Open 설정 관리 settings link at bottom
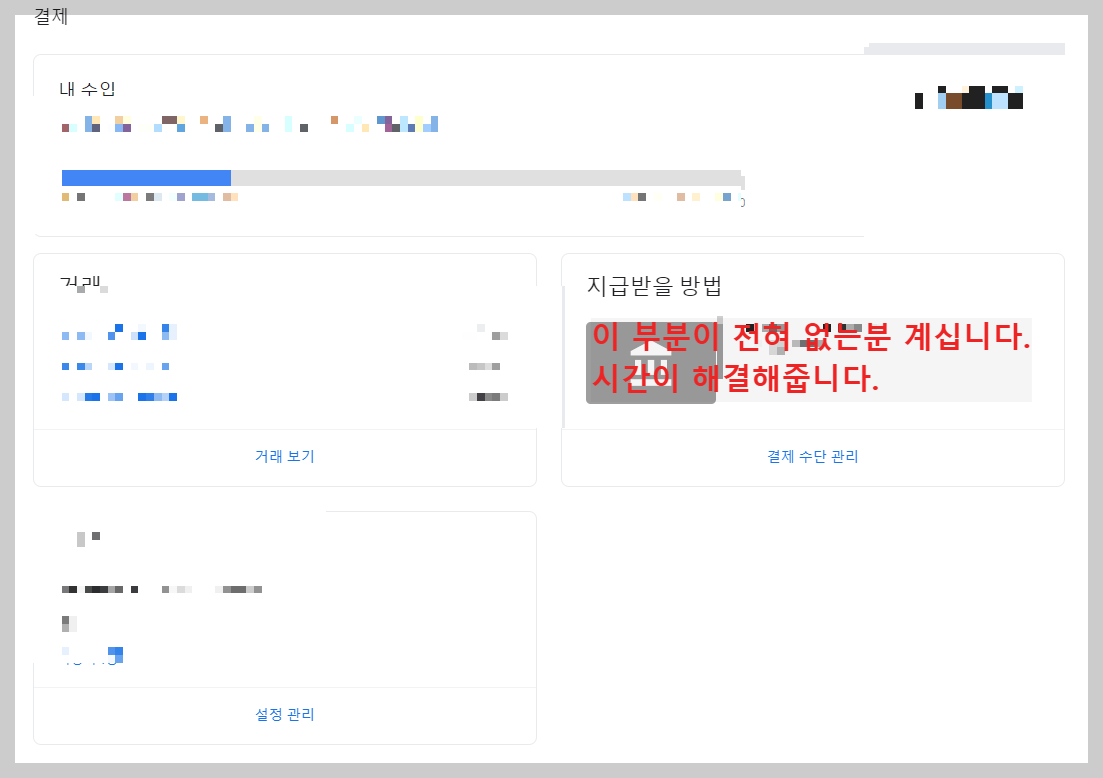 [x=283, y=716]
